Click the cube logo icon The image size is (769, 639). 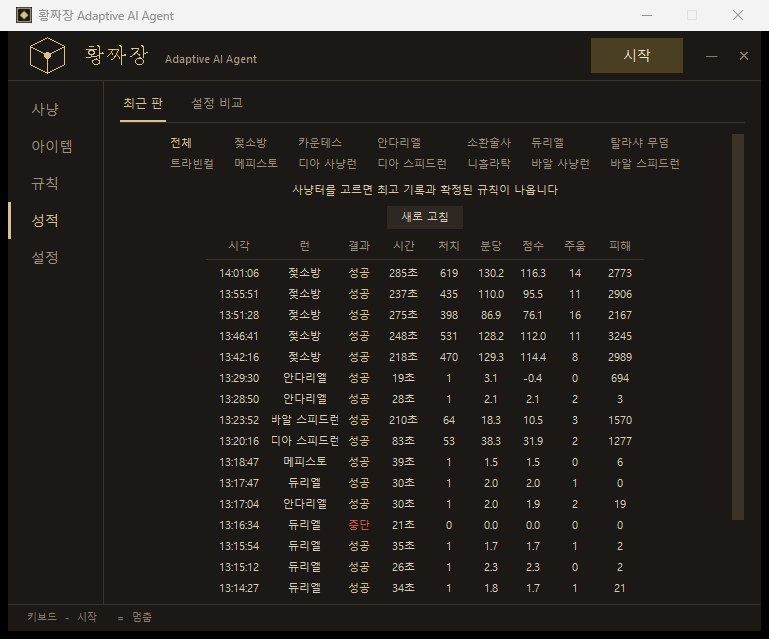[x=47, y=55]
